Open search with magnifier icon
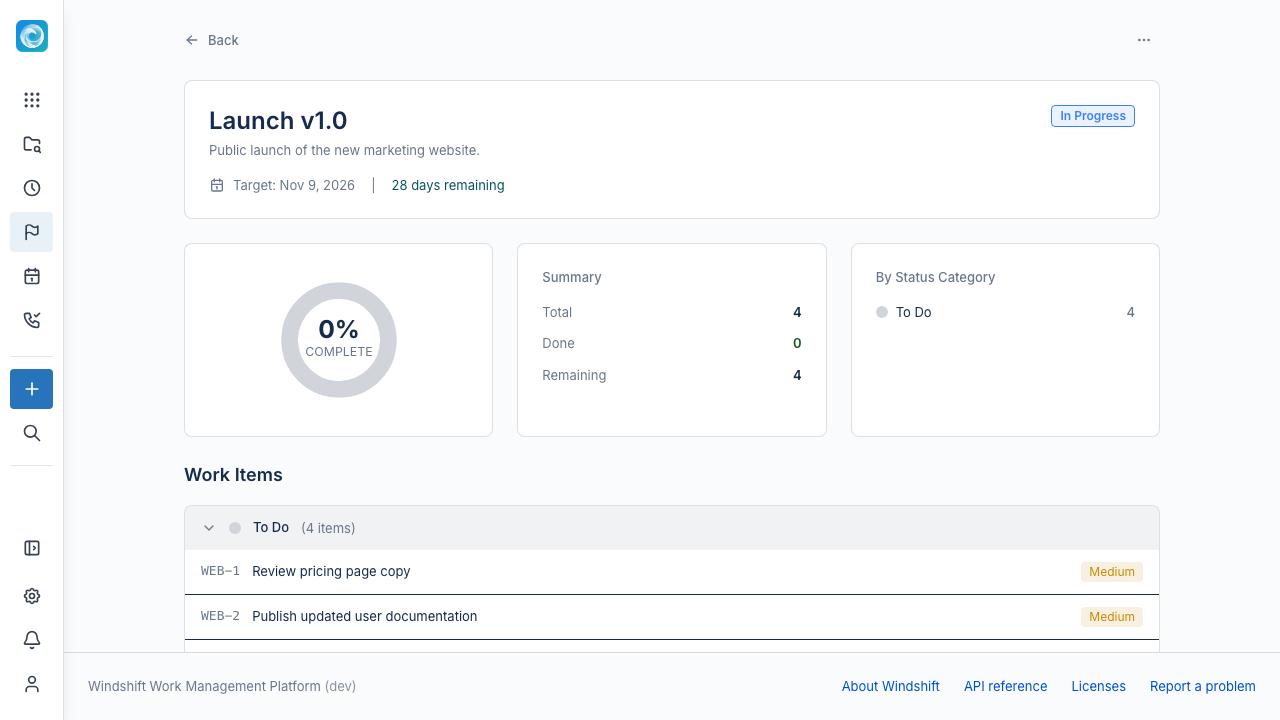Screen dimensions: 1280x720 (x=32, y=433)
